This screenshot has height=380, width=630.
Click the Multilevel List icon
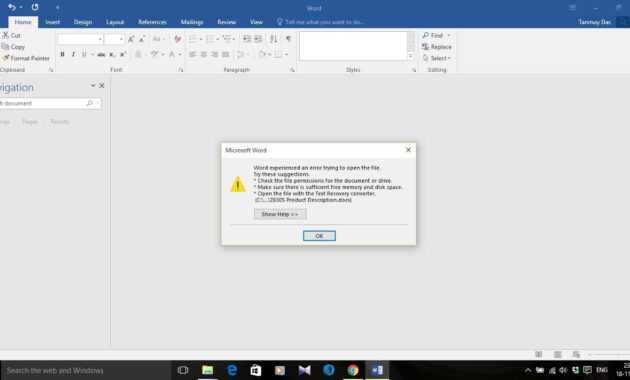[x=227, y=39]
